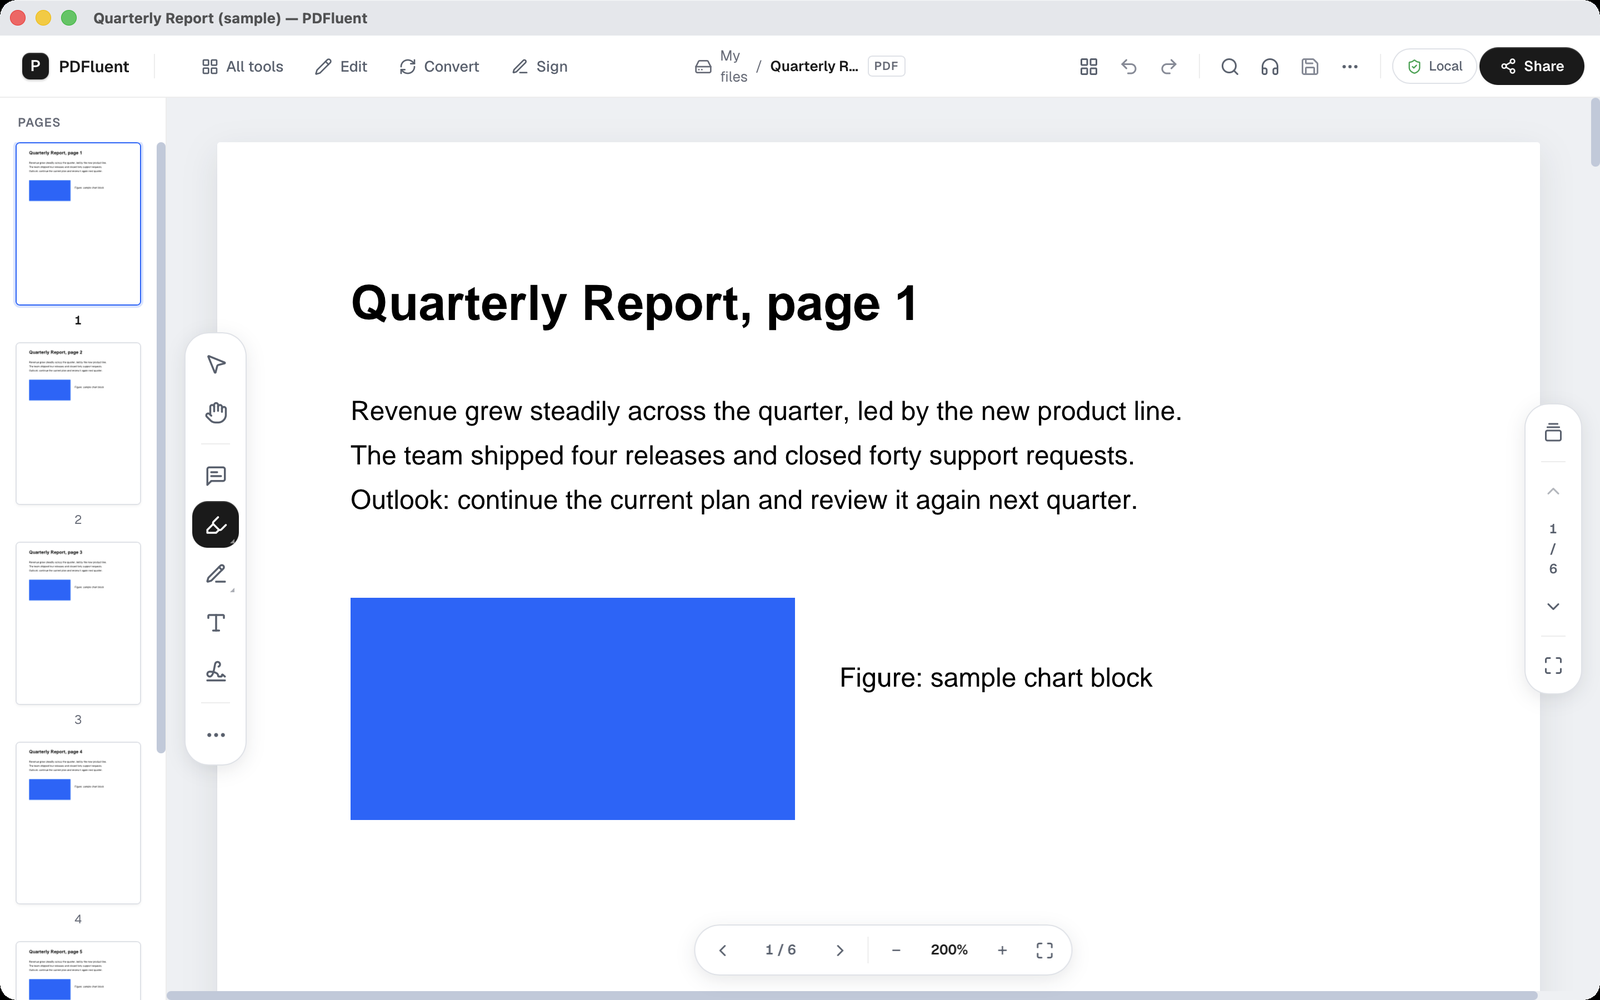This screenshot has width=1600, height=1000.
Task: Click the save icon
Action: 1310,66
